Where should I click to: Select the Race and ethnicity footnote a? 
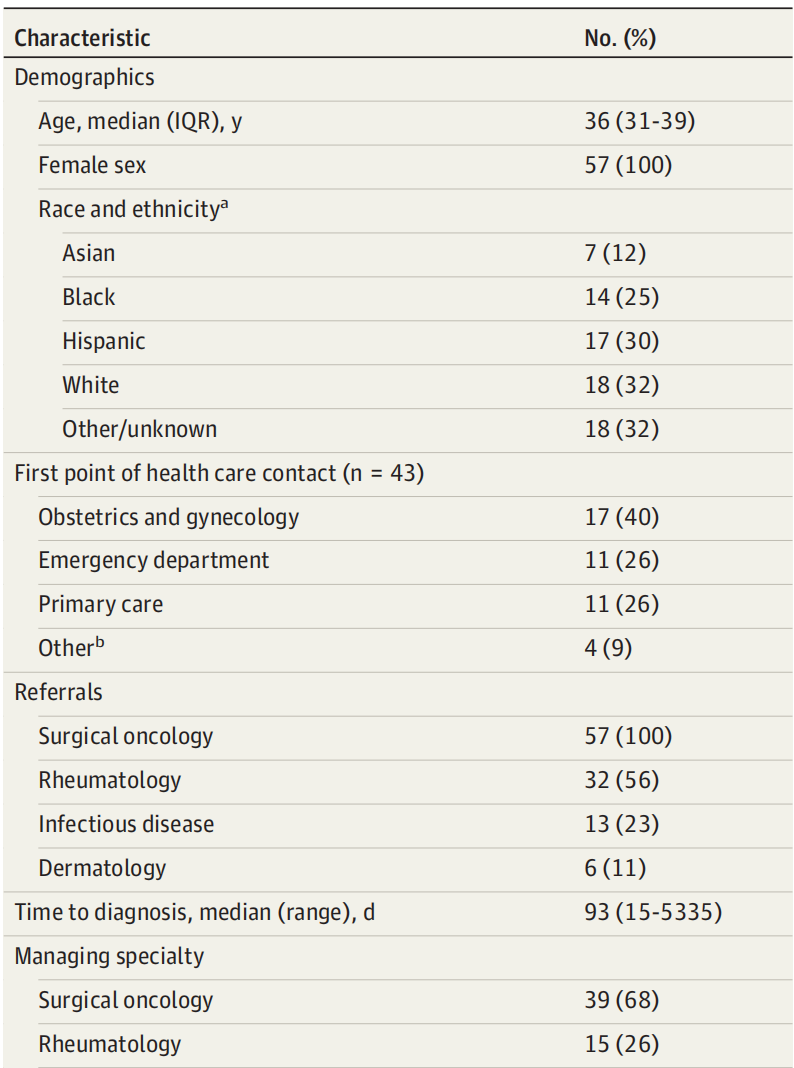[x=225, y=204]
